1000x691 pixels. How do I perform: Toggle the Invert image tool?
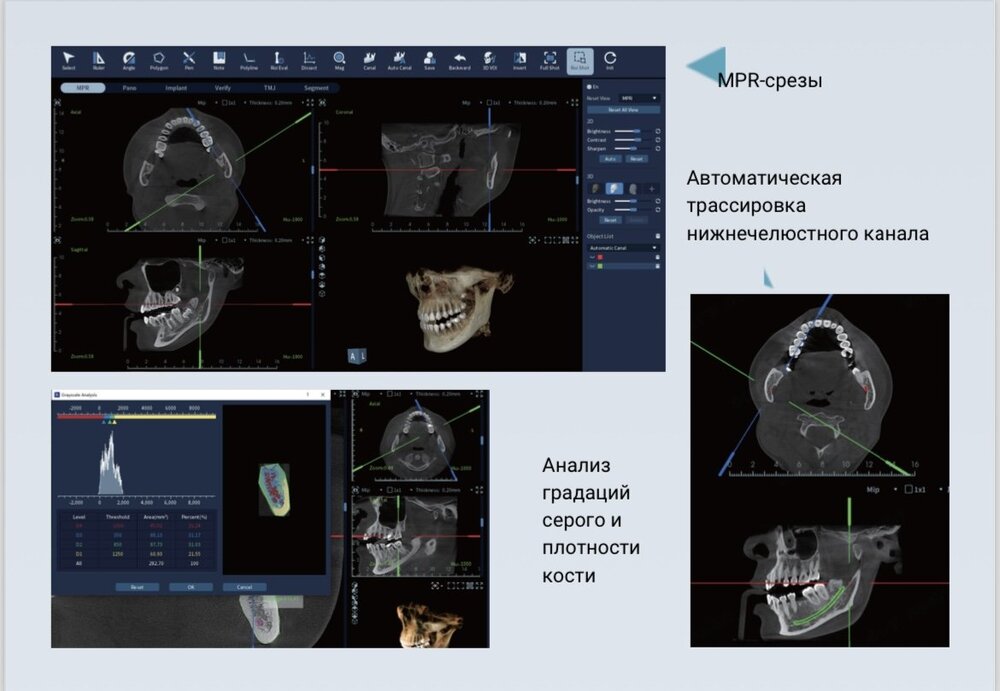520,61
